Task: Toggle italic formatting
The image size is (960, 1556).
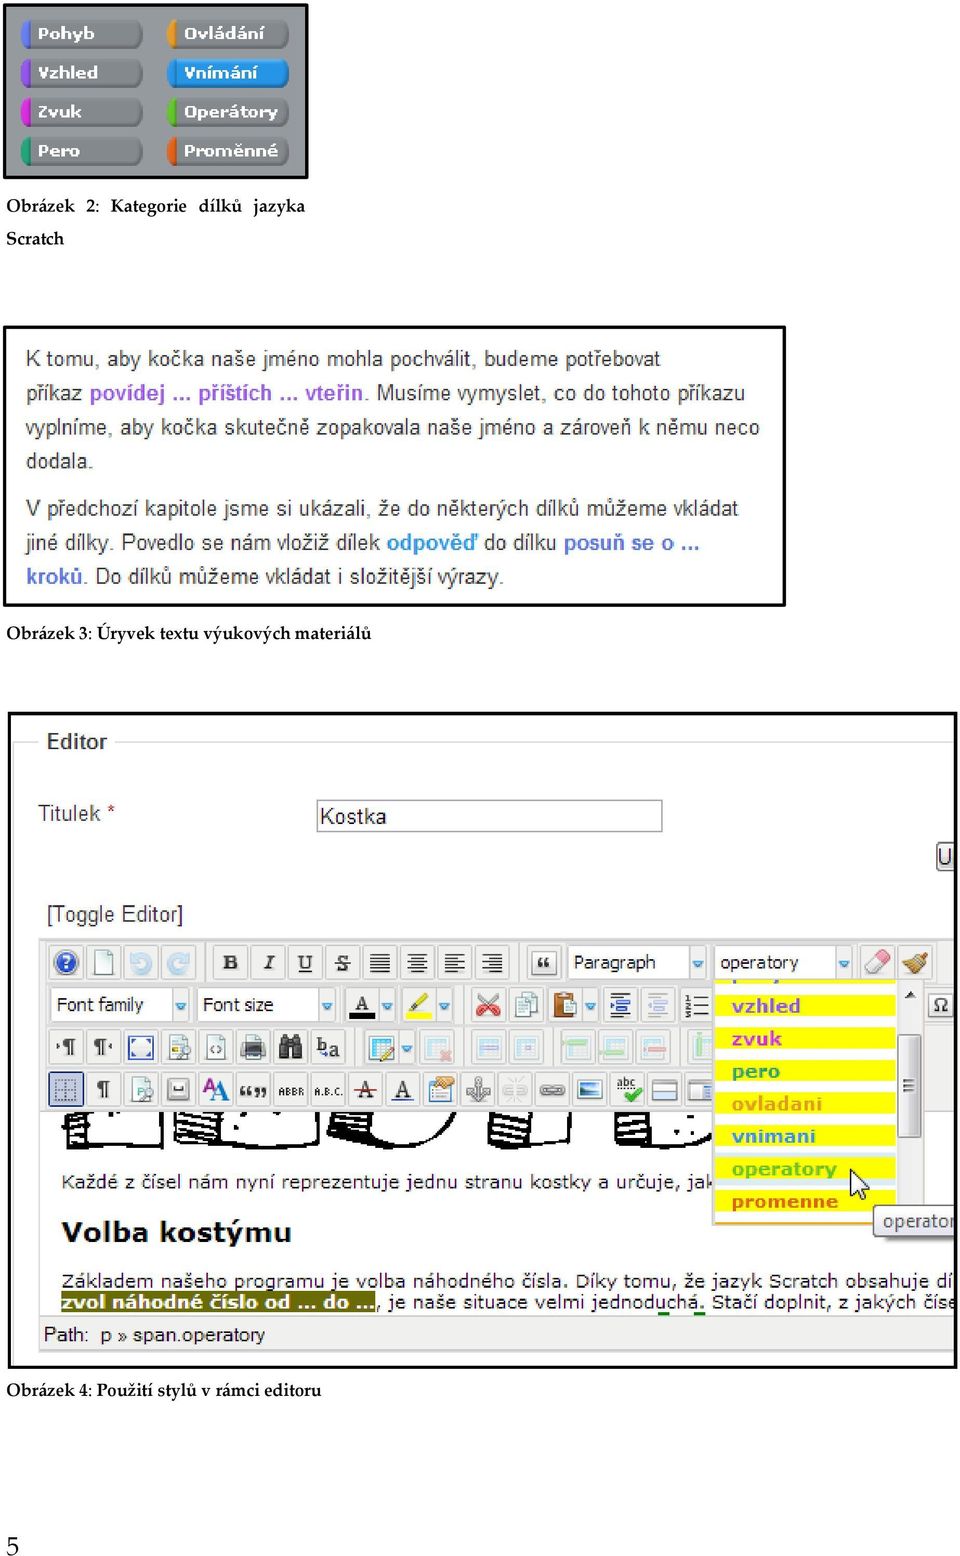Action: click(x=268, y=962)
